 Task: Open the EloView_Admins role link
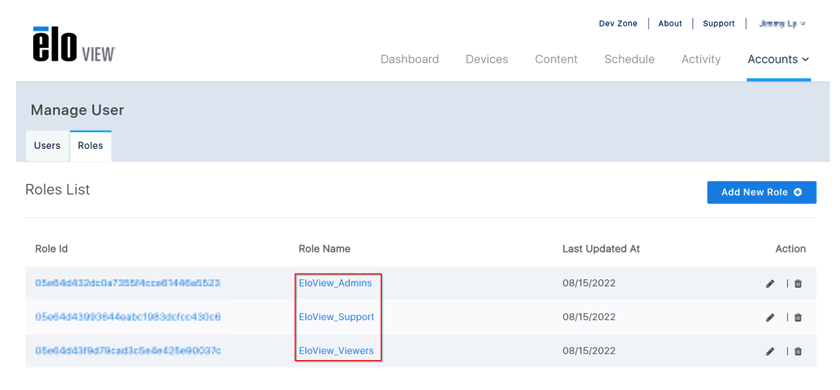335,283
